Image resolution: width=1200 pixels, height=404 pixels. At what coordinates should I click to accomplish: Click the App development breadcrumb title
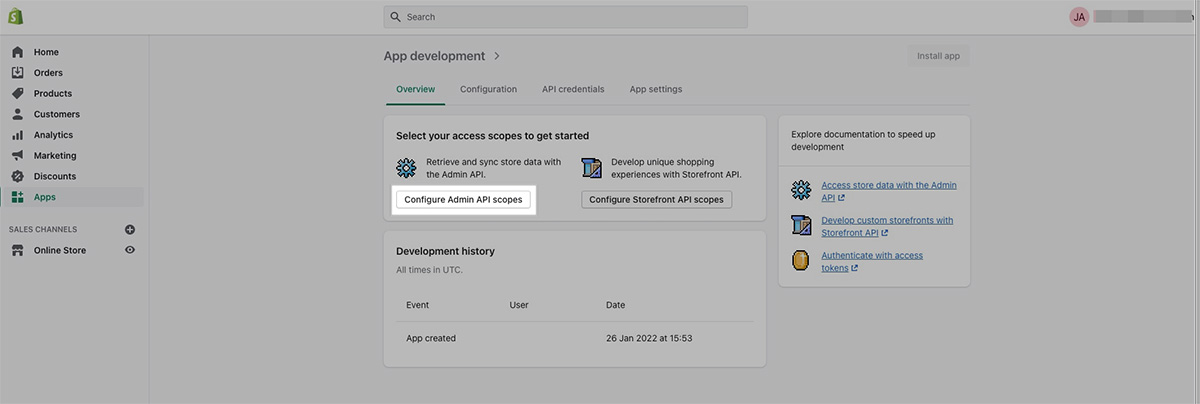coord(434,56)
